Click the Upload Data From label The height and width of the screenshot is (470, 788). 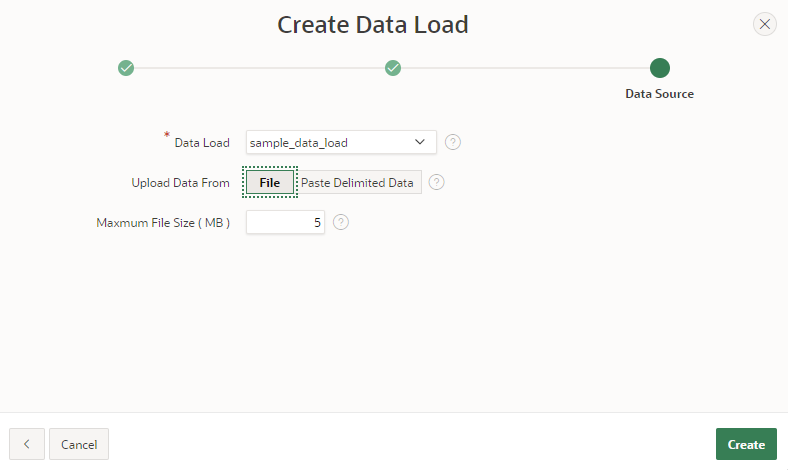pyautogui.click(x=180, y=183)
